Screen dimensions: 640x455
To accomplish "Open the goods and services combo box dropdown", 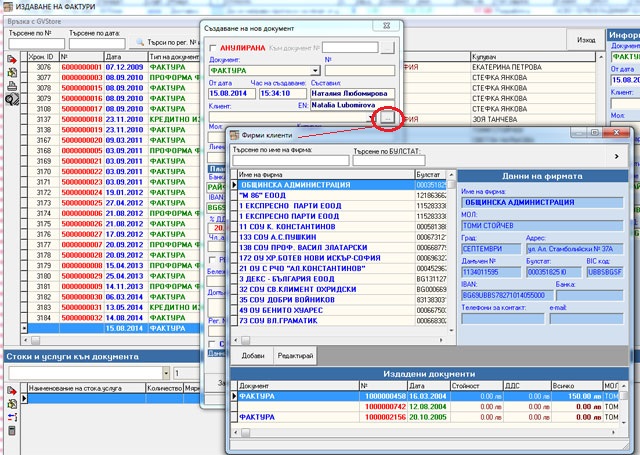I will tap(166, 373).
